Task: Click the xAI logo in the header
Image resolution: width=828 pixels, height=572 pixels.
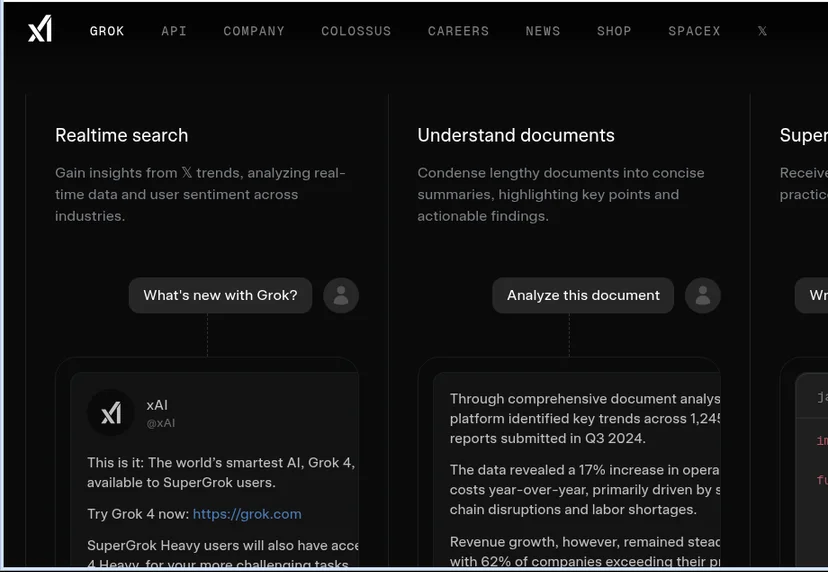Action: [x=40, y=29]
